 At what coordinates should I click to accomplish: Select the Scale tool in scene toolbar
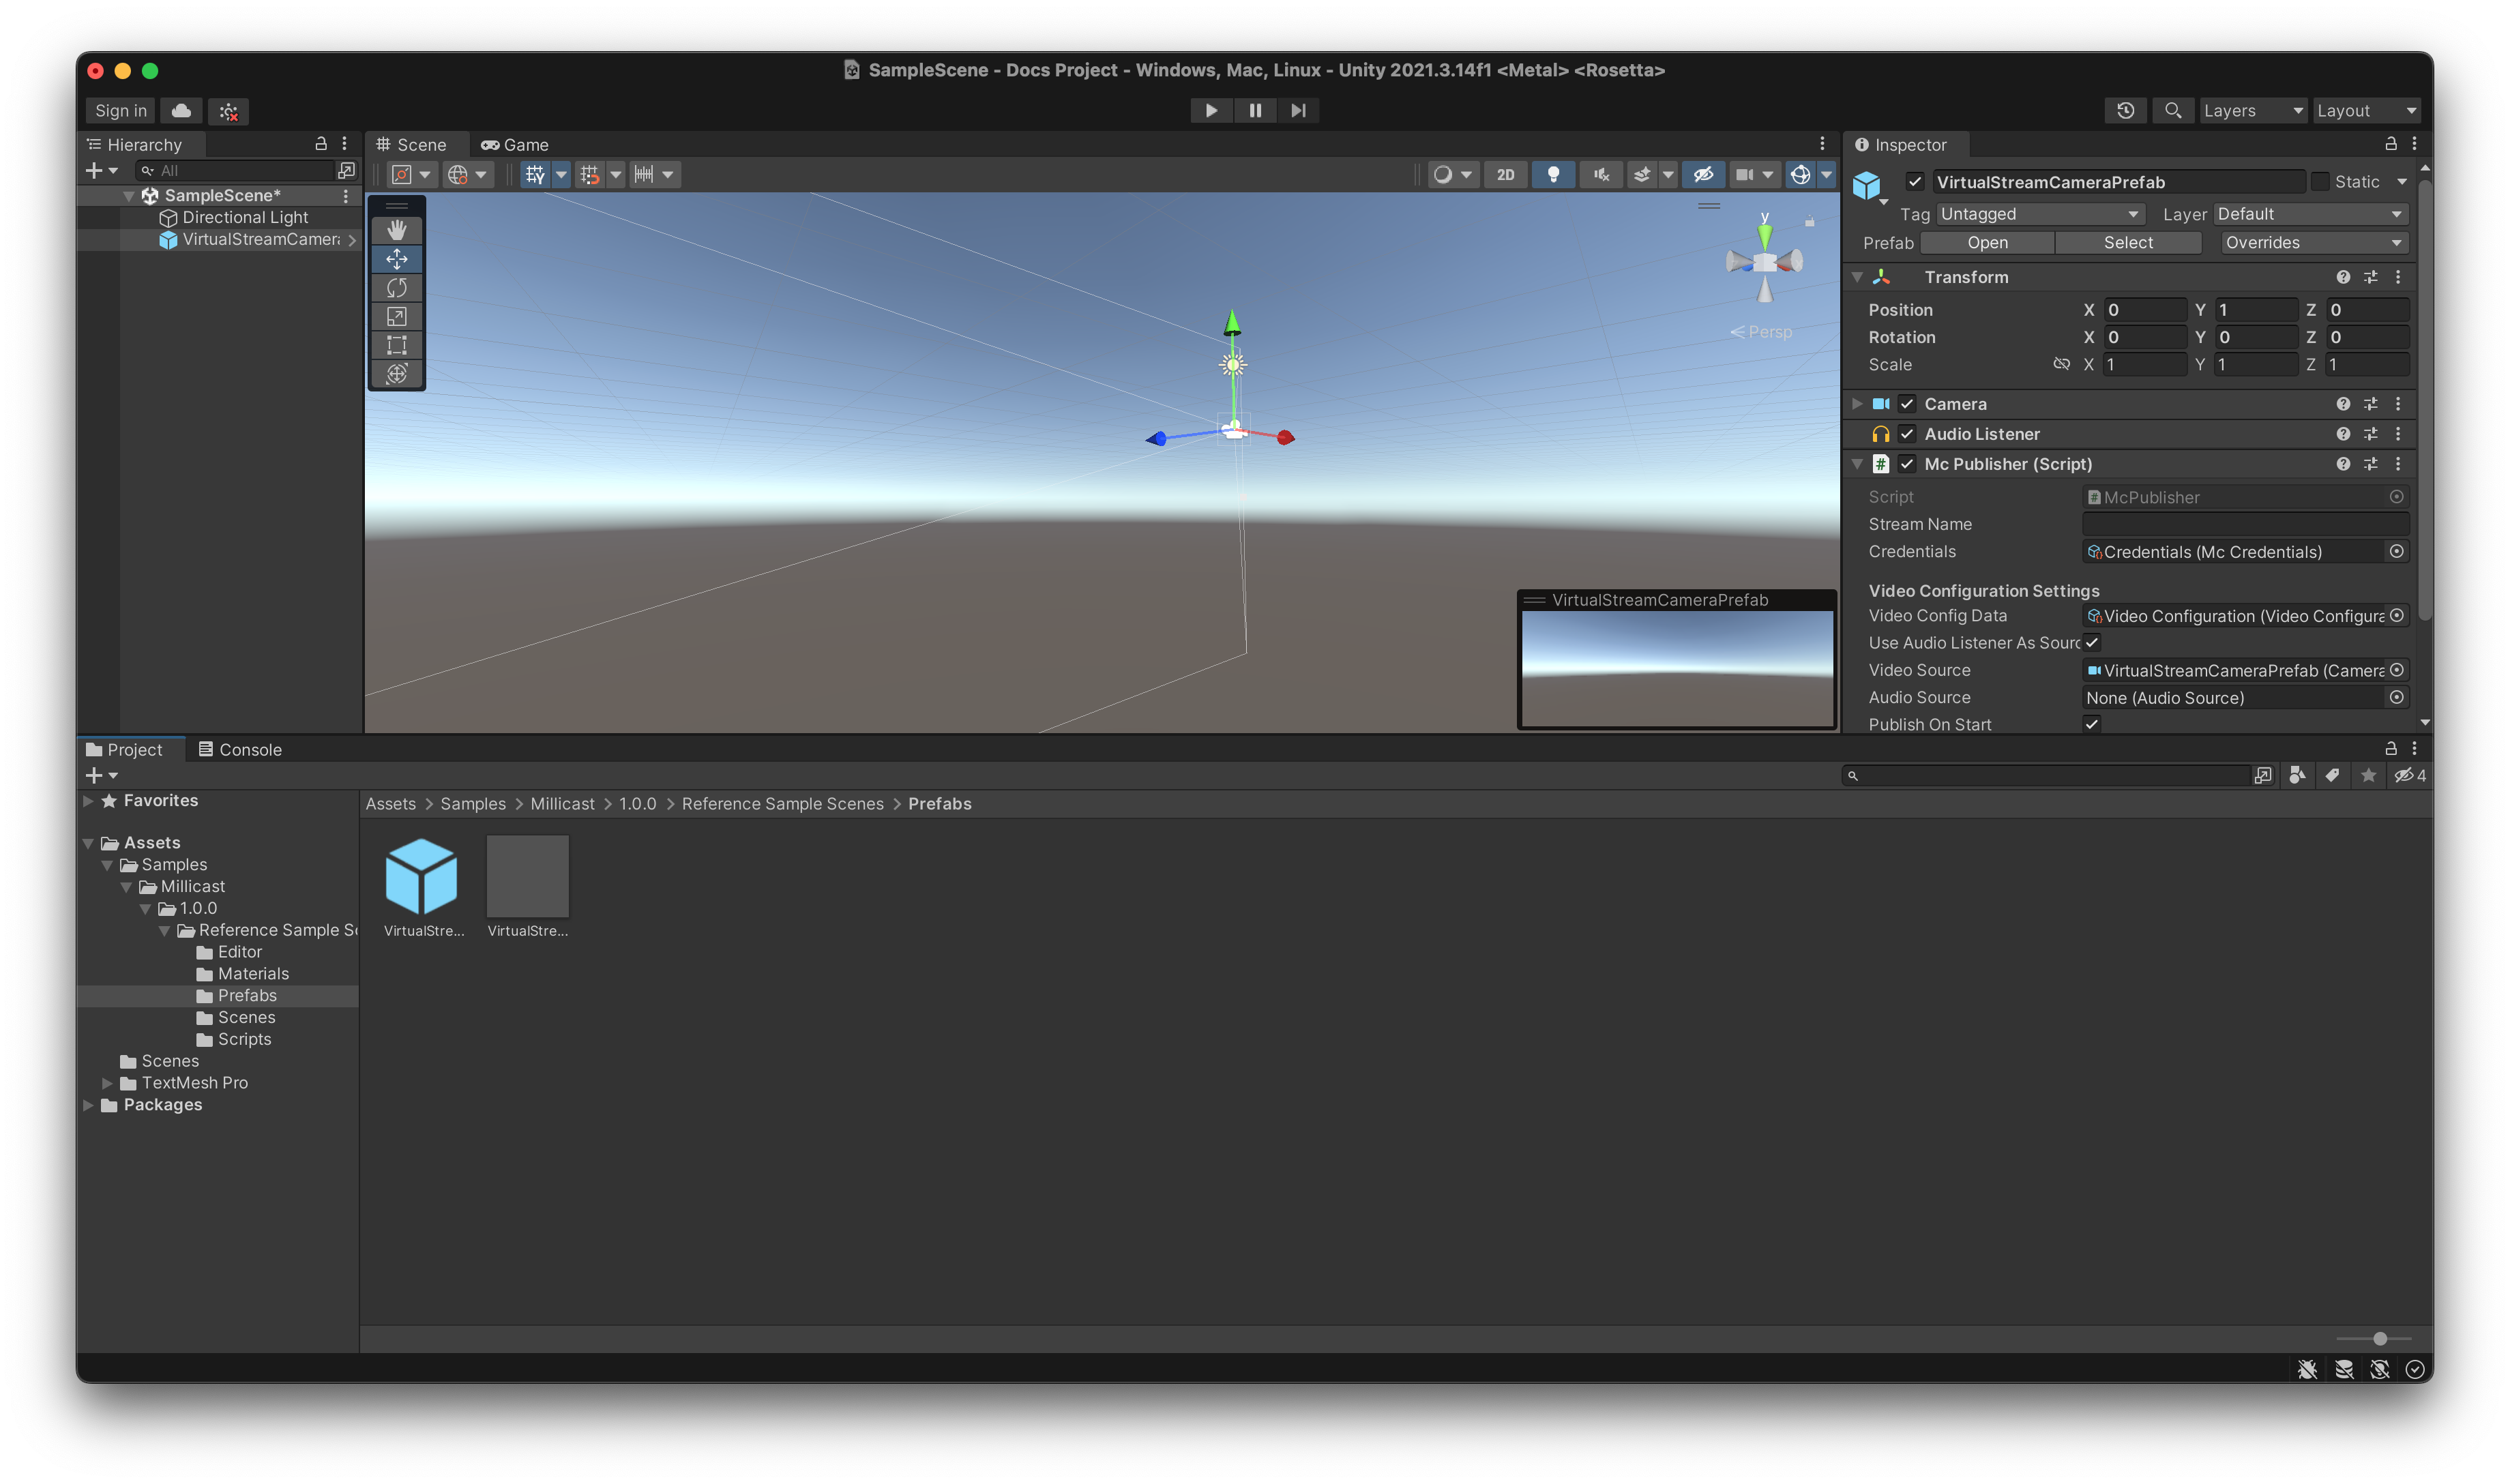click(x=397, y=317)
